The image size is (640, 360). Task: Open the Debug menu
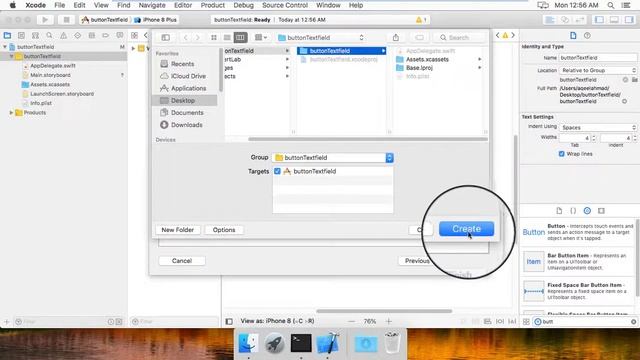pos(244,5)
